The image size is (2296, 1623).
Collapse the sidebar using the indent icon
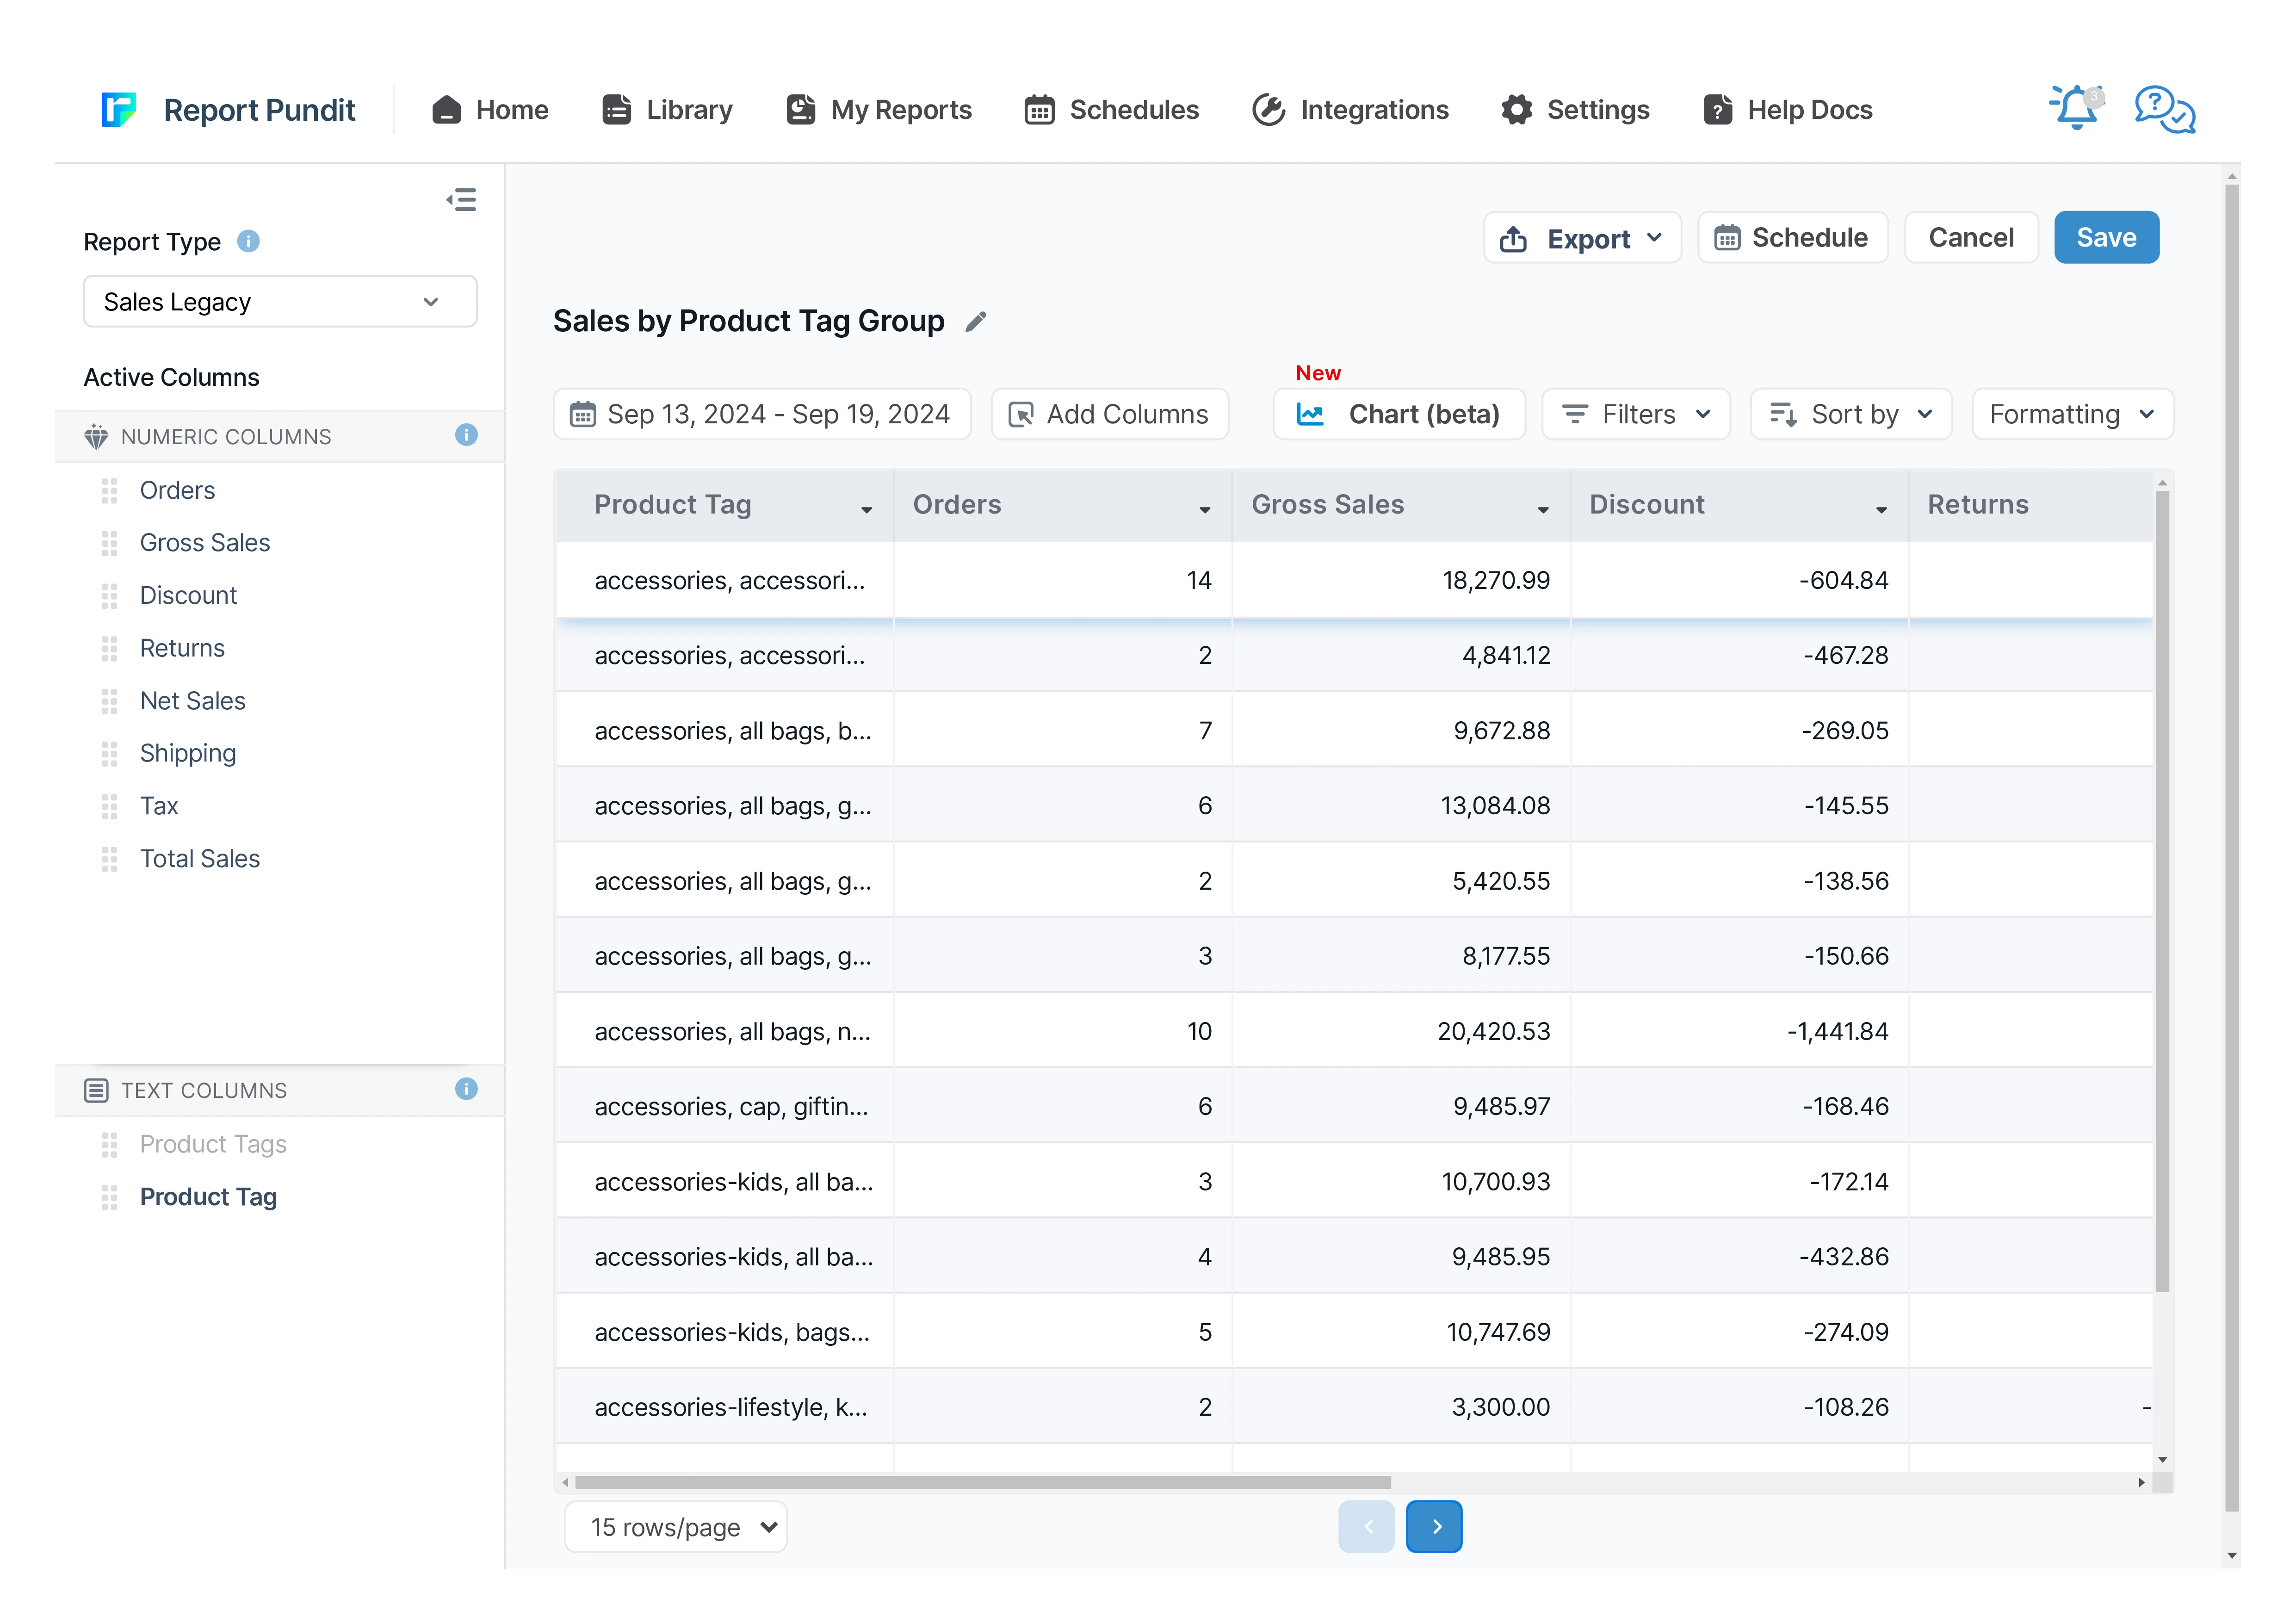pos(461,200)
